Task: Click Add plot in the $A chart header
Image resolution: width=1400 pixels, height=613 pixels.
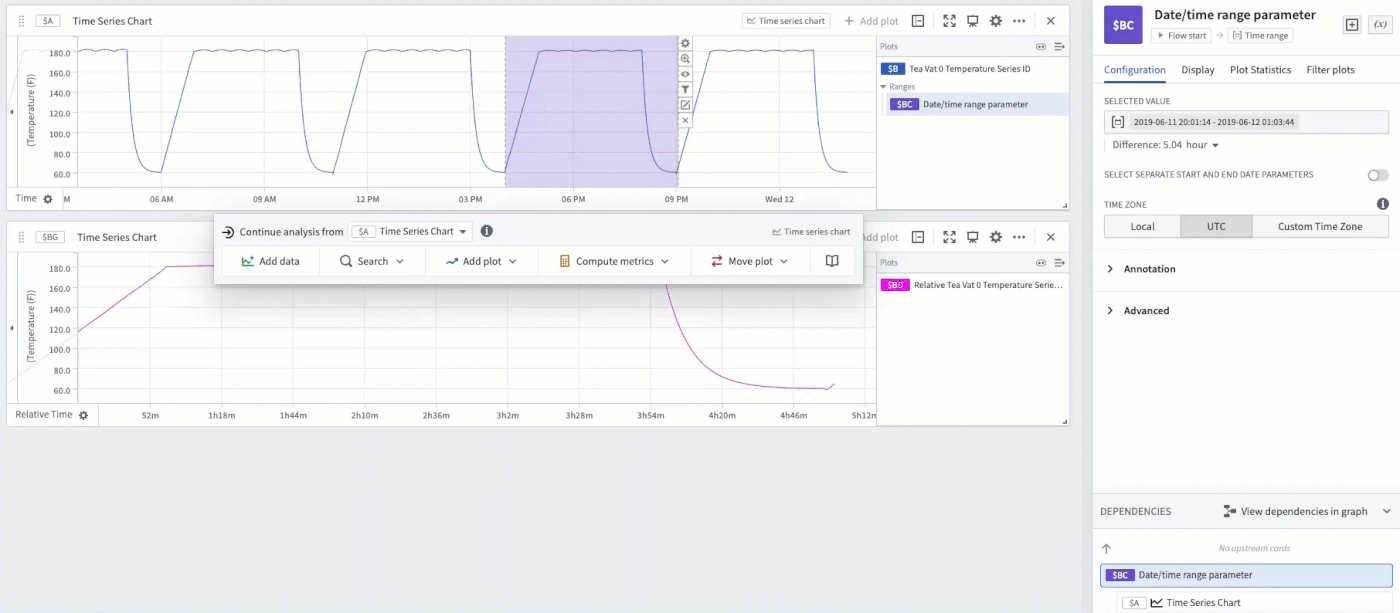Action: point(872,21)
